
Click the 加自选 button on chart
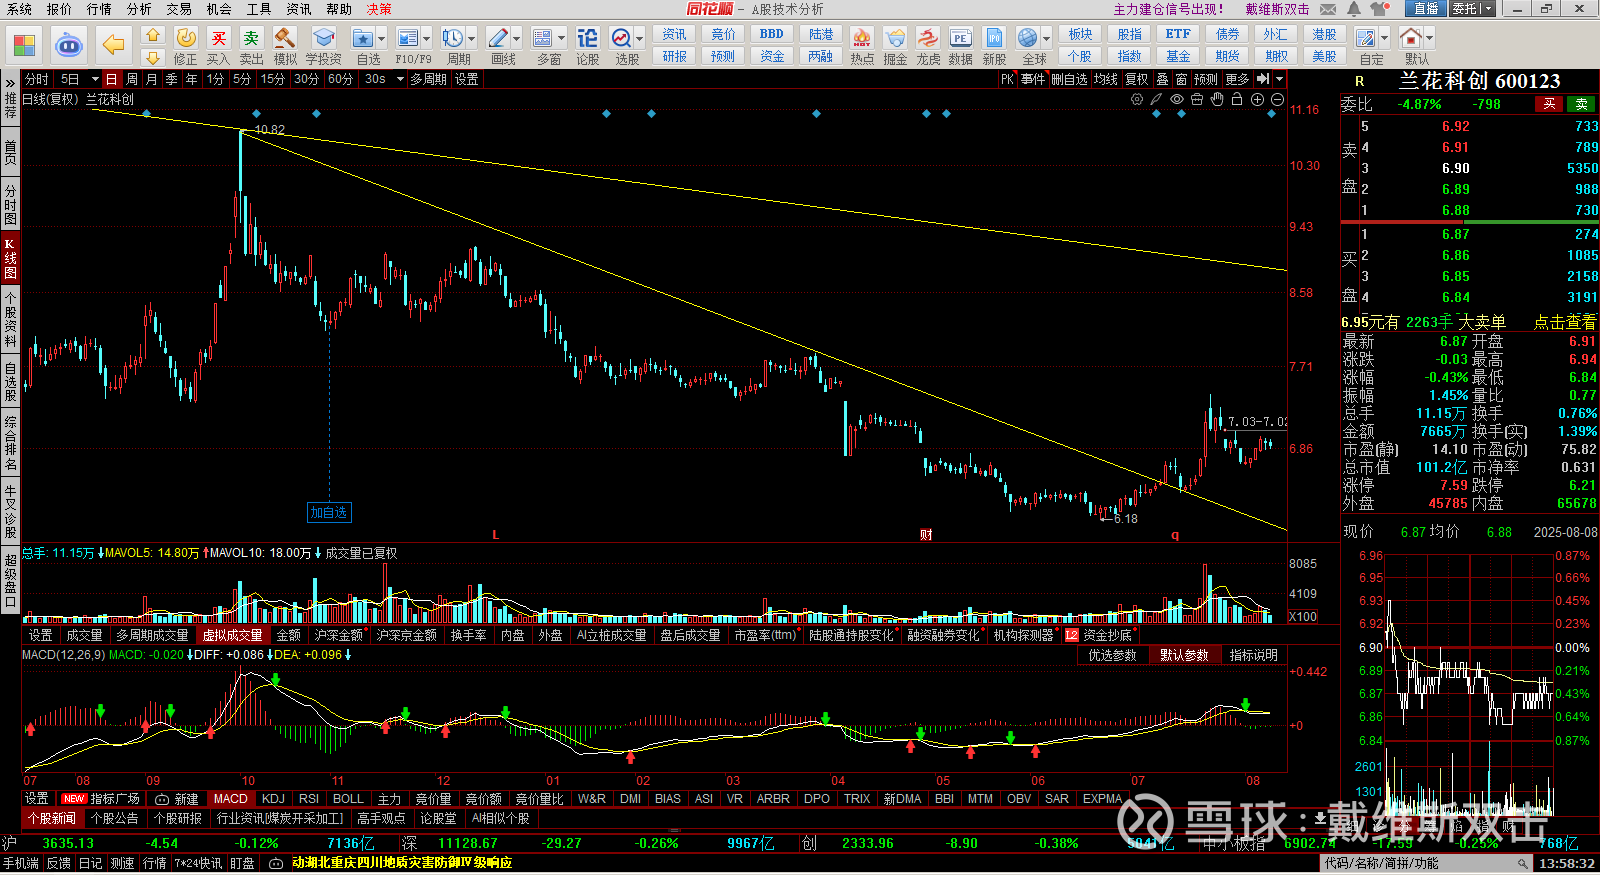(x=329, y=512)
